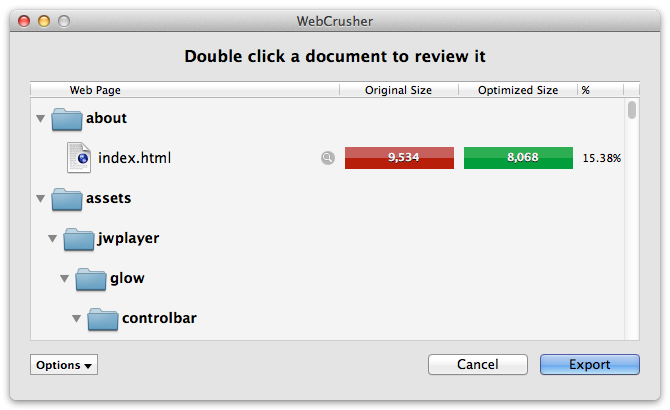This screenshot has width=670, height=410.
Task: Sort by the Optimized Size column header
Action: [518, 90]
